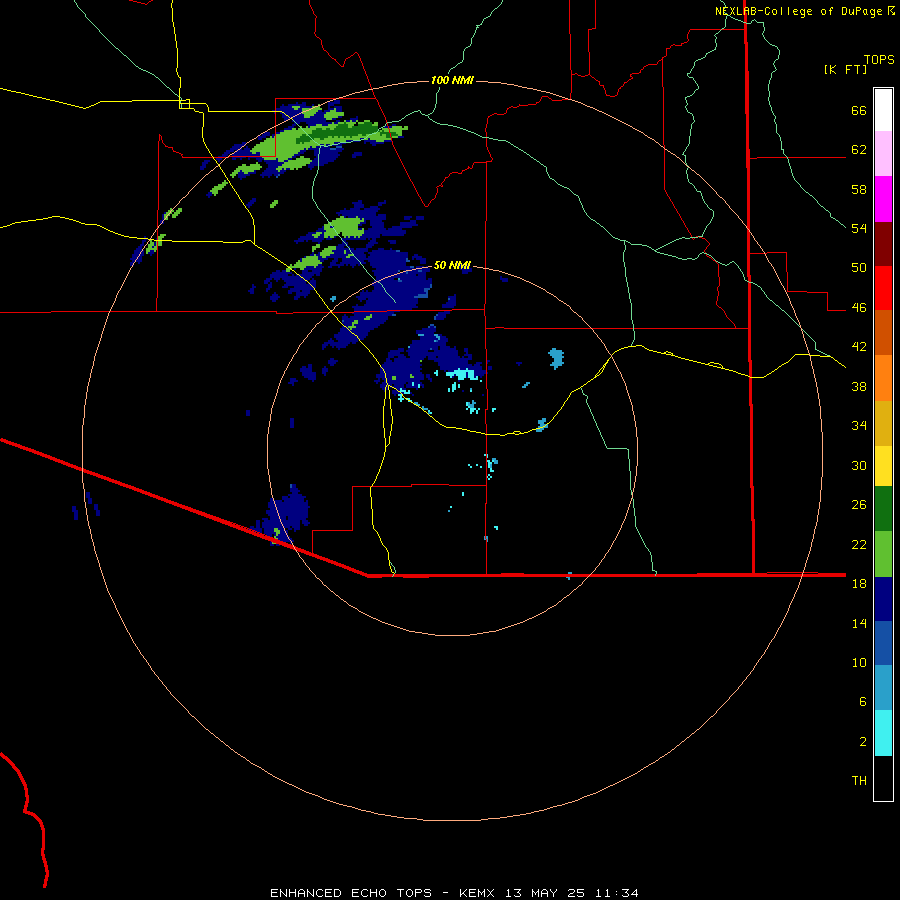
Task: Select the sky blue legend swatch
Action: [x=883, y=688]
